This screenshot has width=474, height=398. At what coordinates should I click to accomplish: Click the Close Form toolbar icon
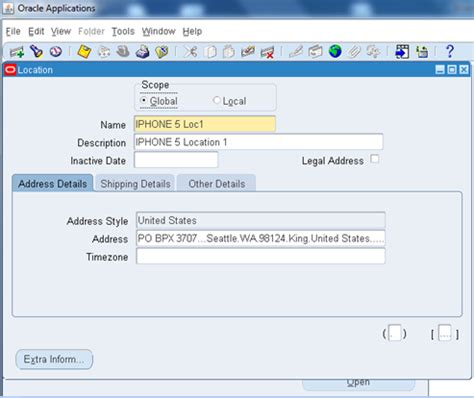162,52
